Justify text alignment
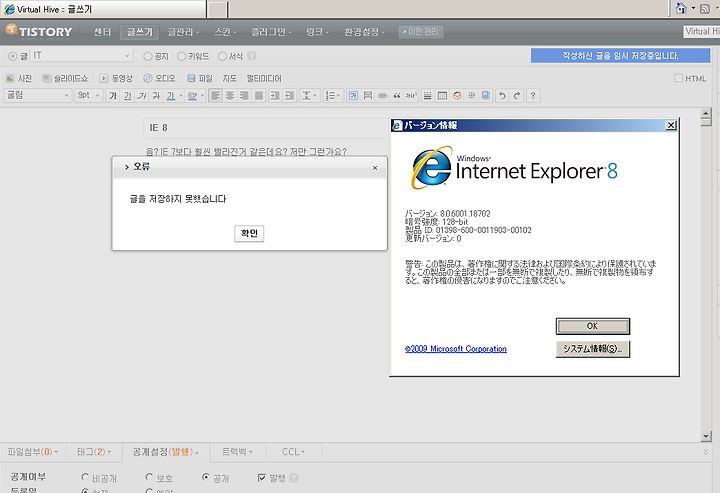720x493 pixels. tap(259, 95)
